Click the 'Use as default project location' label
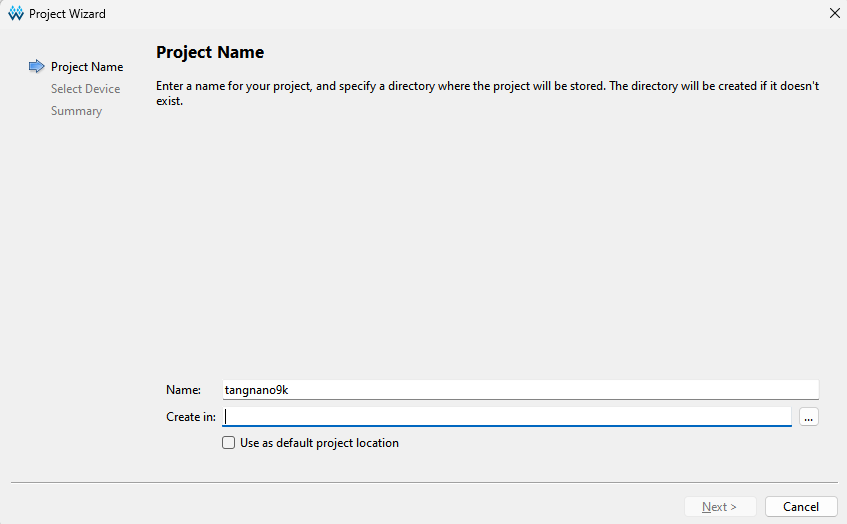The height and width of the screenshot is (524, 847). click(319, 443)
